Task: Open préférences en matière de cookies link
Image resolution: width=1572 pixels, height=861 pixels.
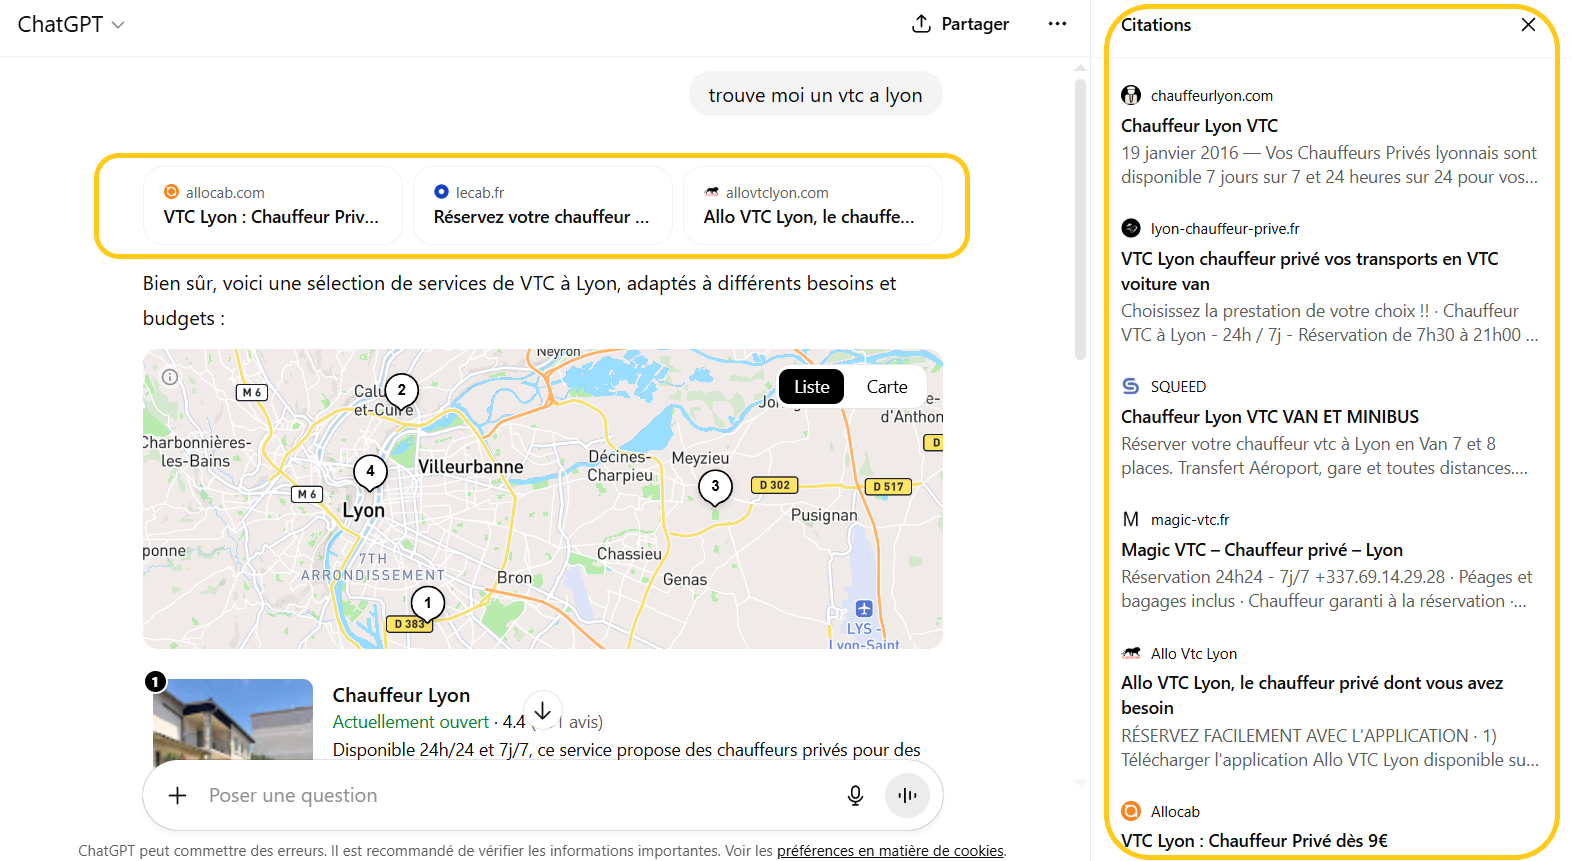Action: tap(890, 851)
